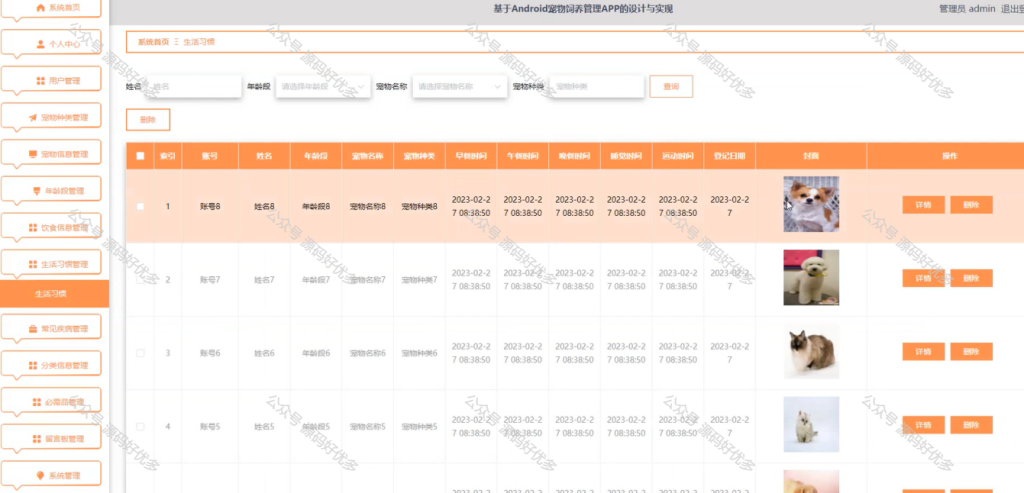Viewport: 1024px width, 493px height.
Task: Click the briefcase icon for 常见疾病管理
Action: click(33, 329)
